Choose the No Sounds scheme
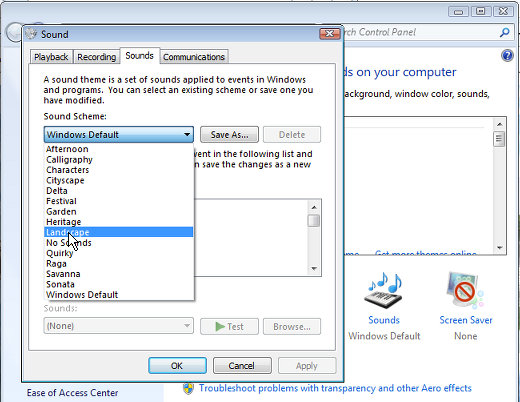 pos(119,243)
